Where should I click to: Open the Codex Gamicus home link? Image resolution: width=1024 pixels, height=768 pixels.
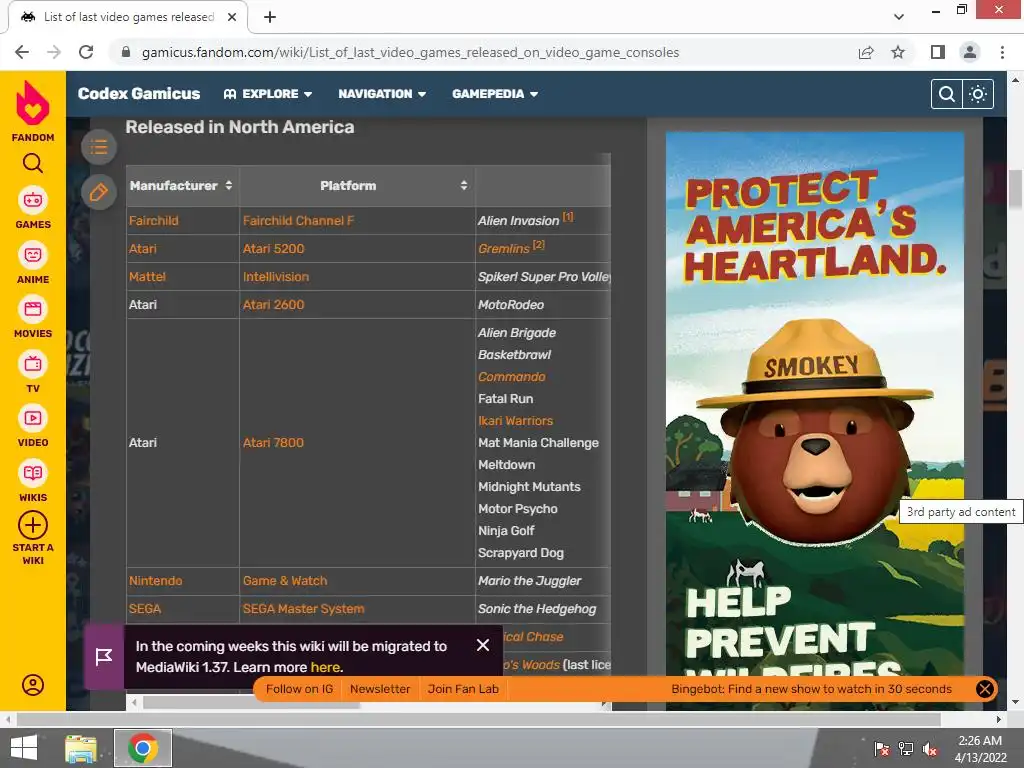click(139, 94)
